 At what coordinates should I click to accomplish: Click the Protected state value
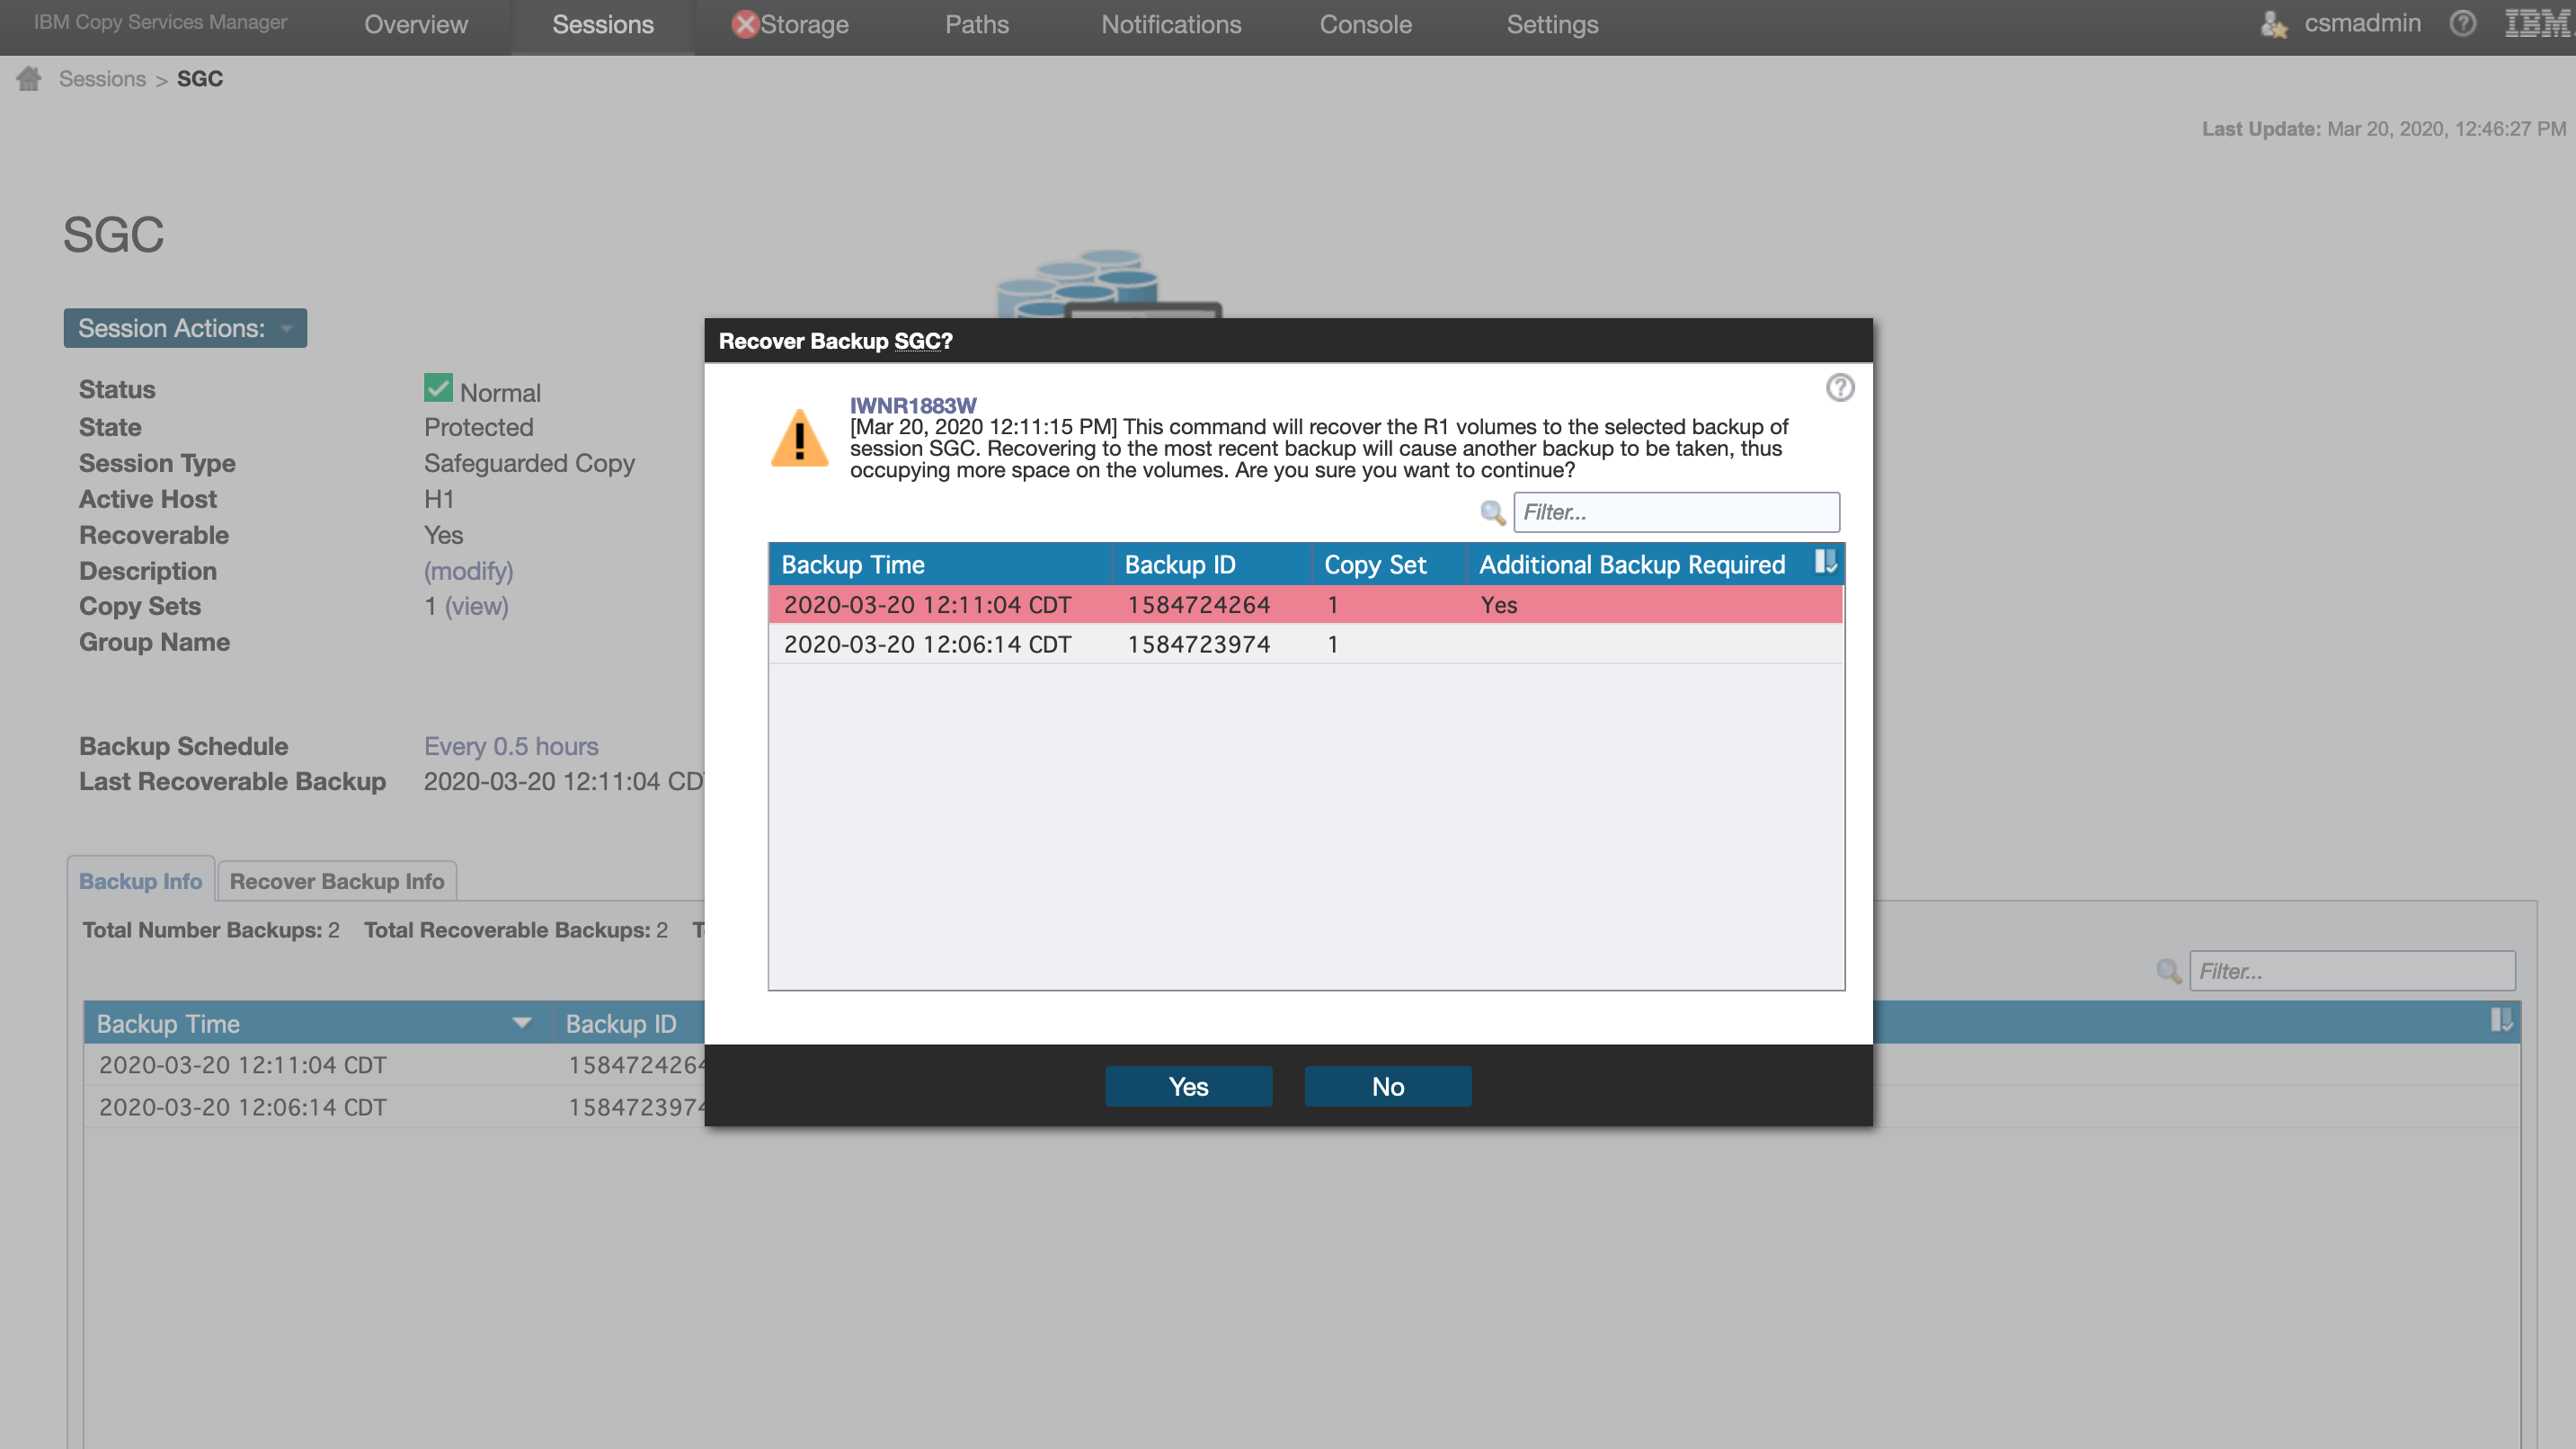[478, 427]
